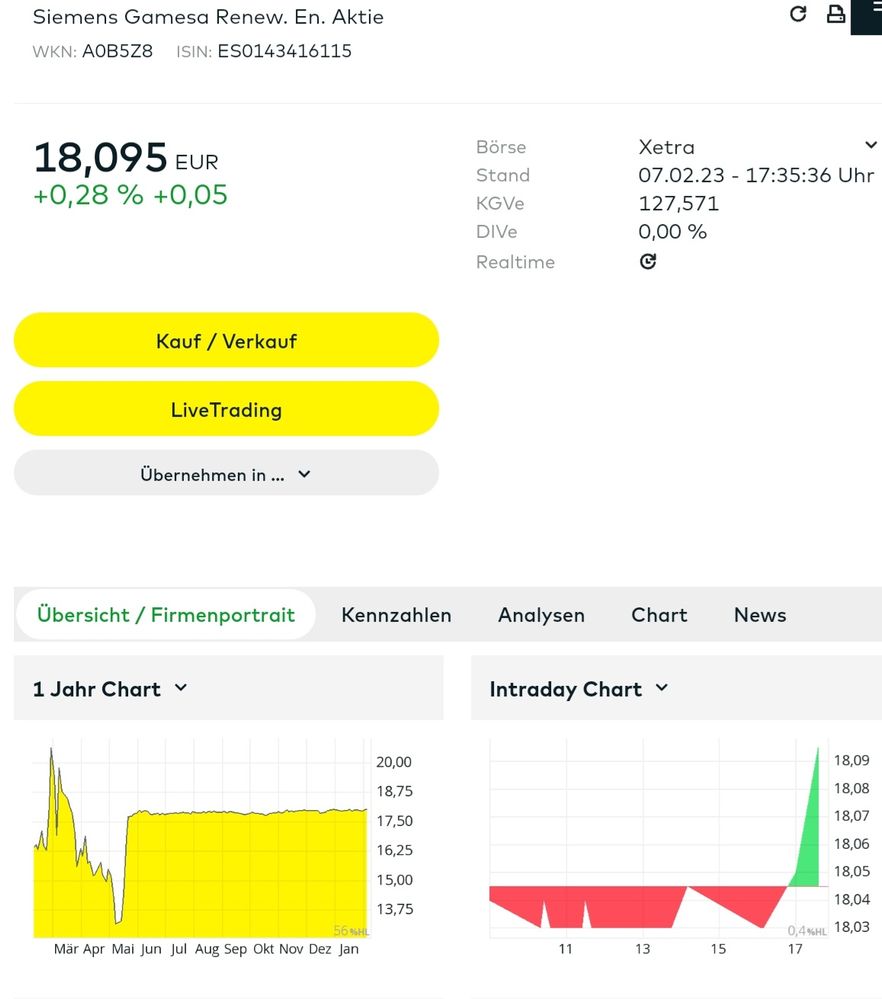Click the intraday red-green price chart
The height and width of the screenshot is (999, 882).
(658, 838)
